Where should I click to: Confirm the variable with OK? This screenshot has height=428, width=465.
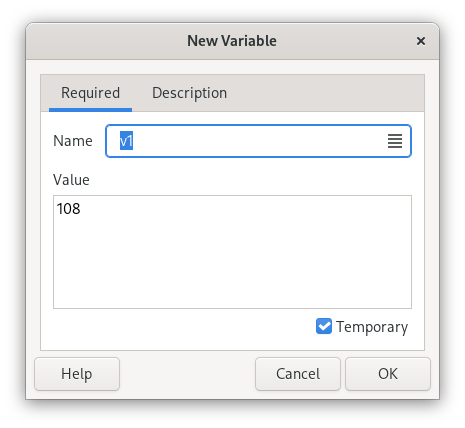[x=388, y=374]
